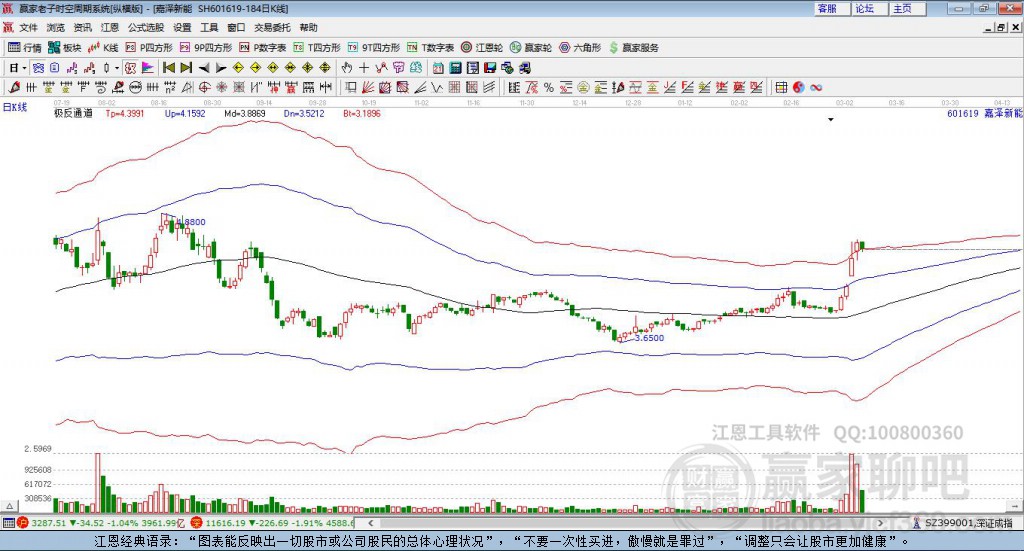Toggle the highlighted 权 adjustment button

coord(131,68)
